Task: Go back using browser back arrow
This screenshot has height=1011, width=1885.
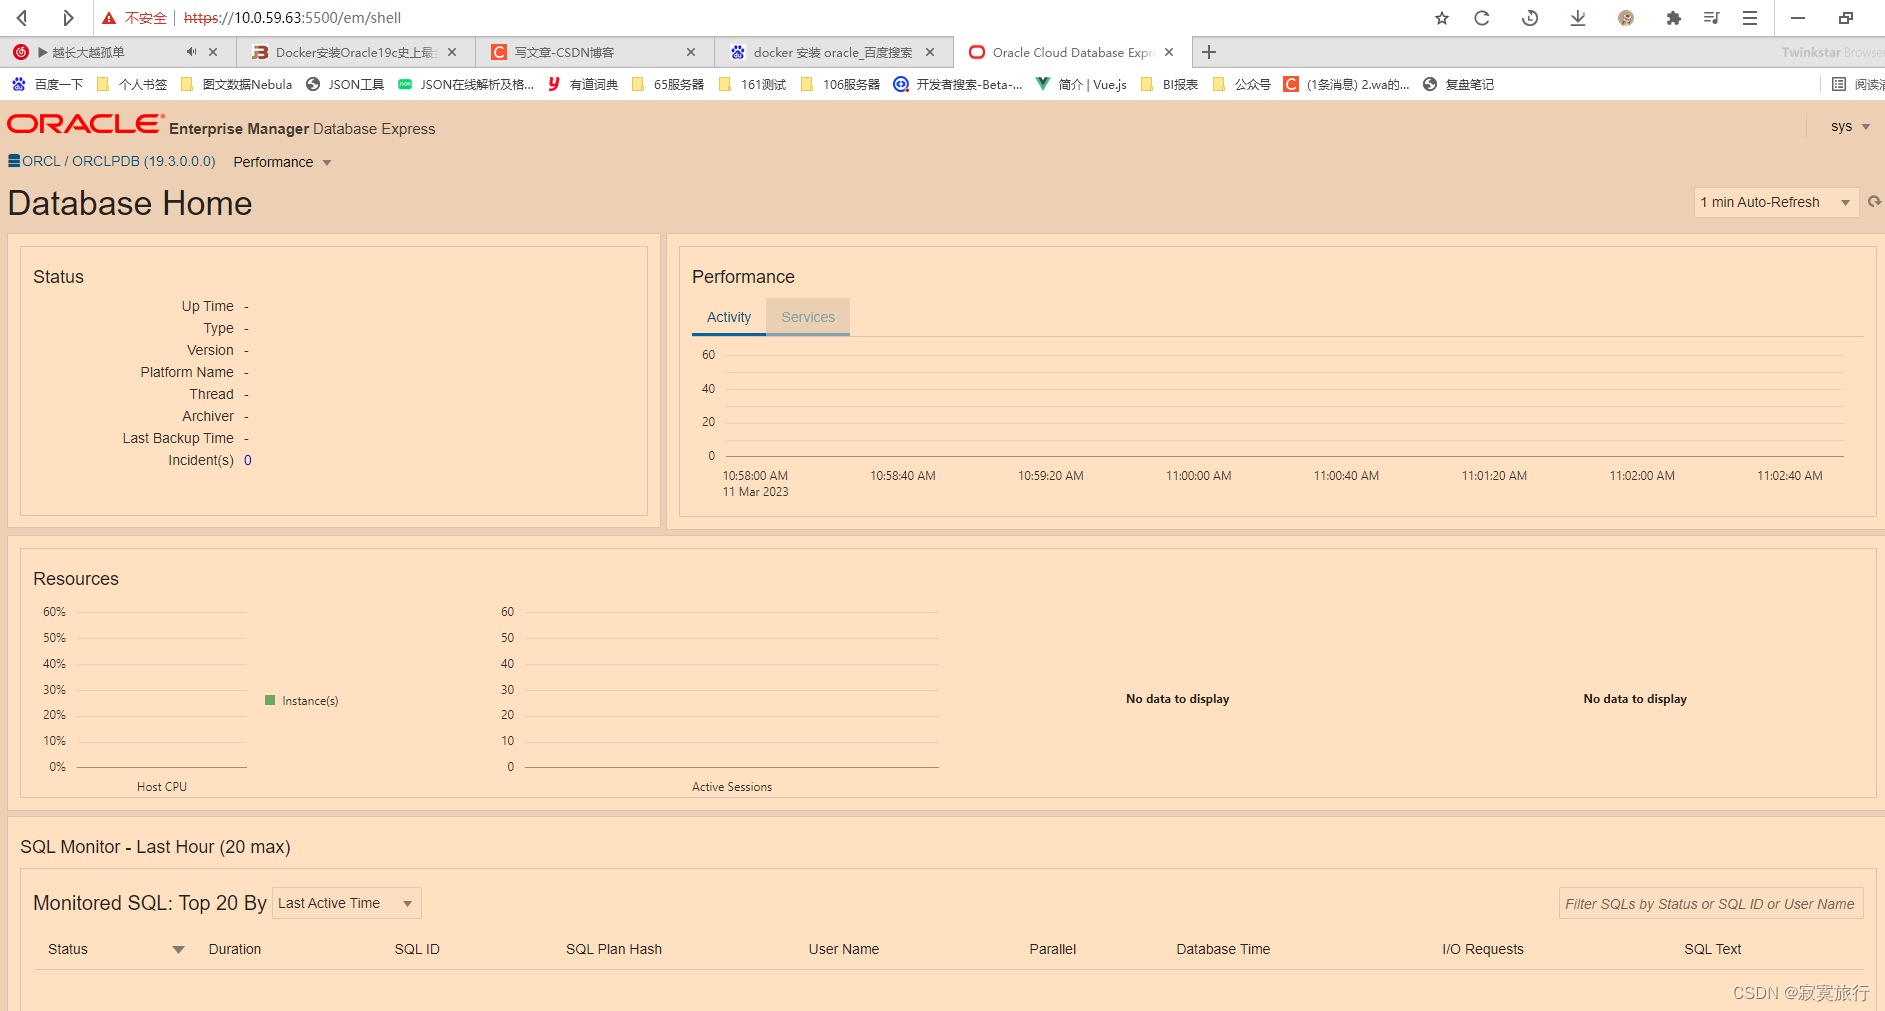Action: [x=22, y=18]
